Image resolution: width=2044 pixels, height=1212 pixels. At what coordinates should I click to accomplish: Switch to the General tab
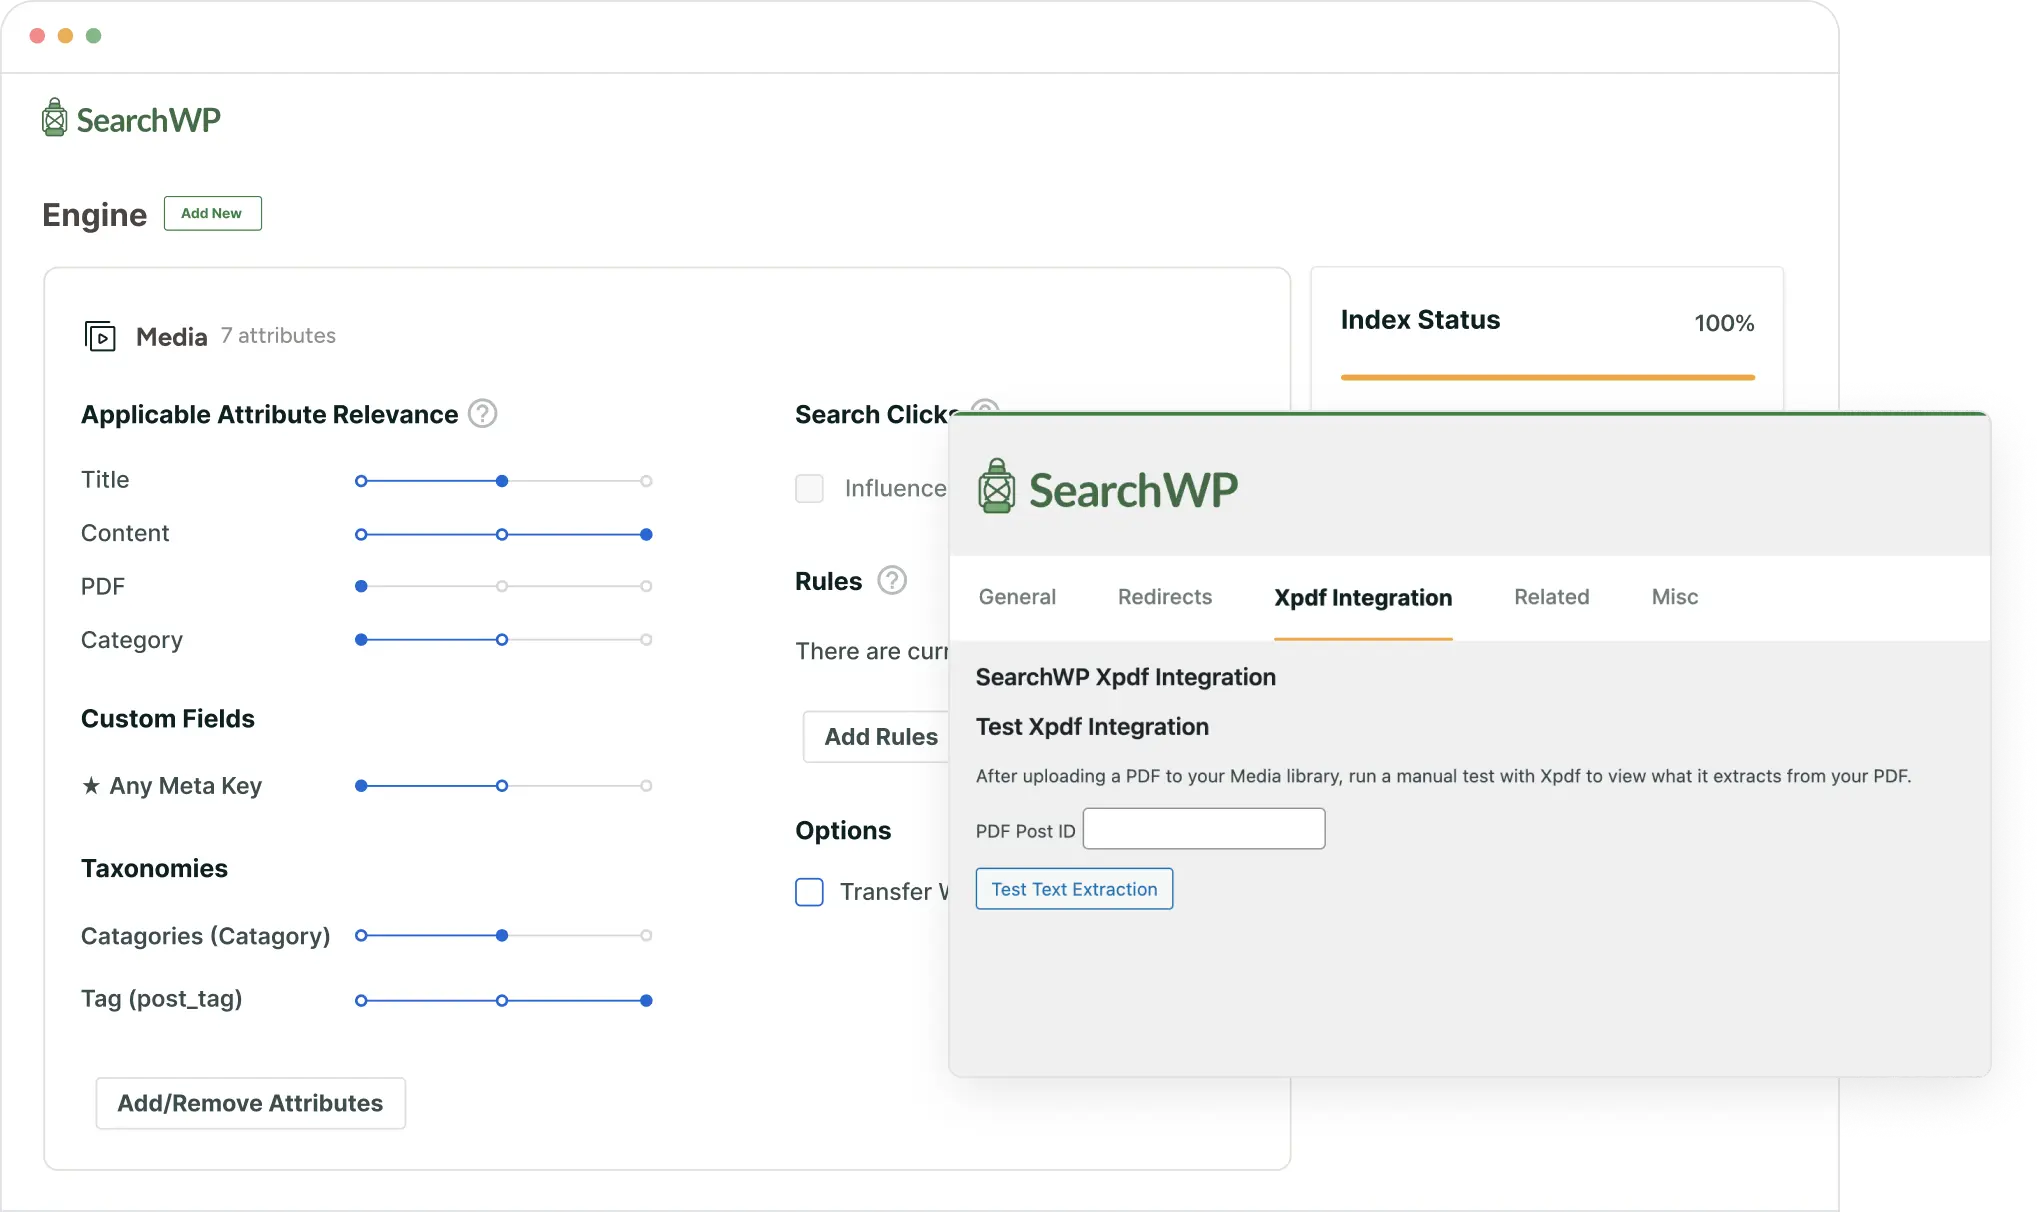1016,597
